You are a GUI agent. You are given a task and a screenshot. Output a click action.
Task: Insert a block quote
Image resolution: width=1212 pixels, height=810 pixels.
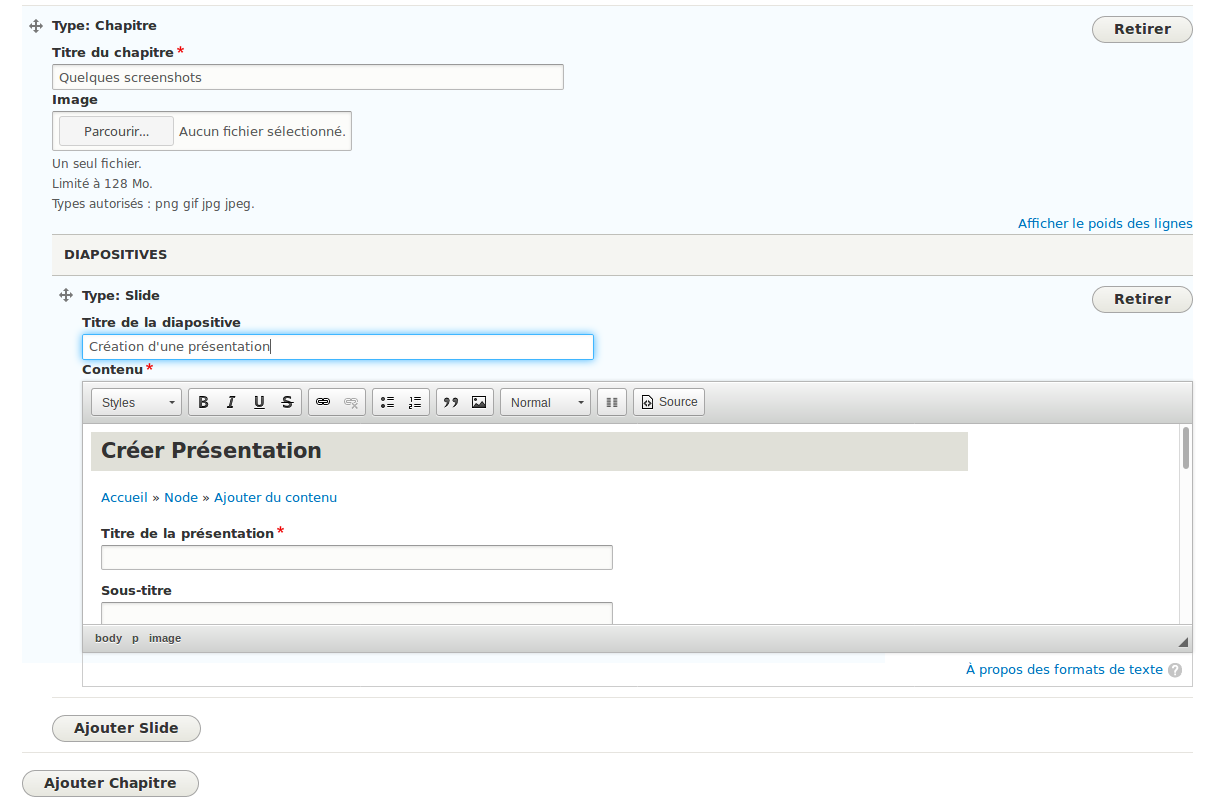coord(451,402)
